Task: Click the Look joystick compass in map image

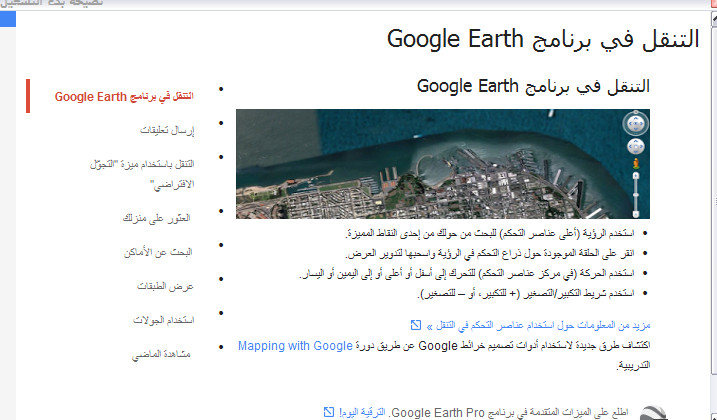Action: 635,124
